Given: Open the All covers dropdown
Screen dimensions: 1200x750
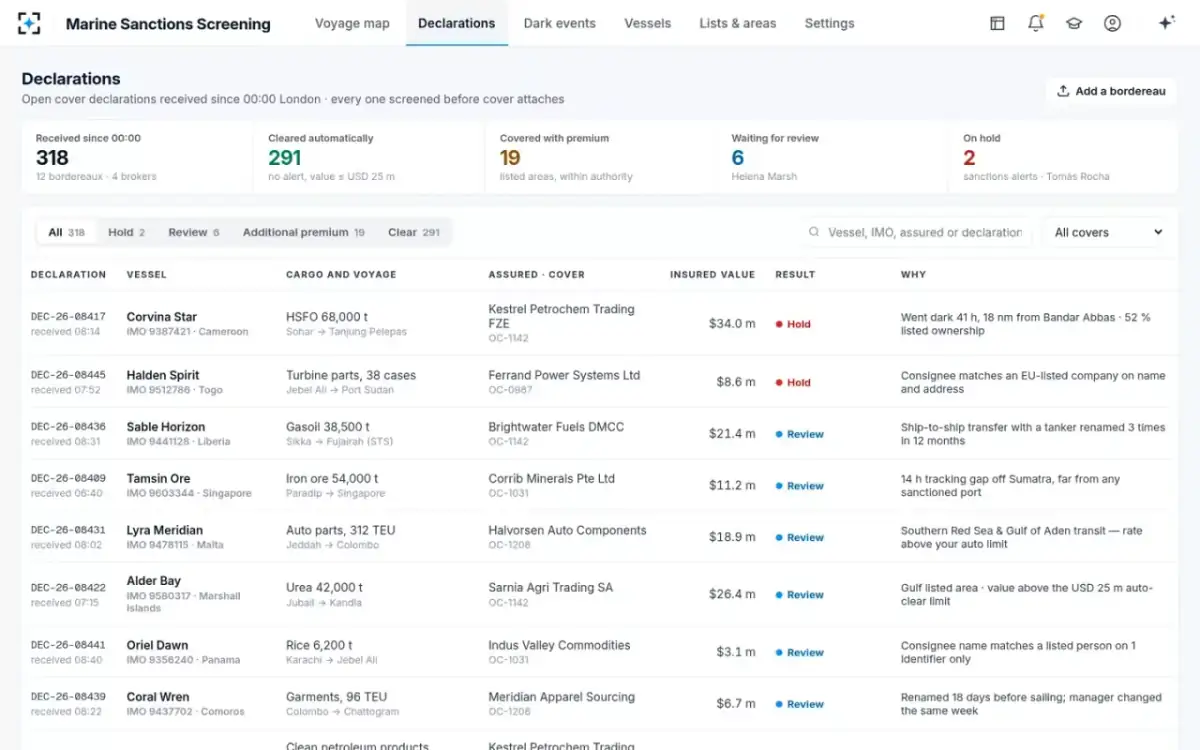Looking at the screenshot, I should (1109, 232).
